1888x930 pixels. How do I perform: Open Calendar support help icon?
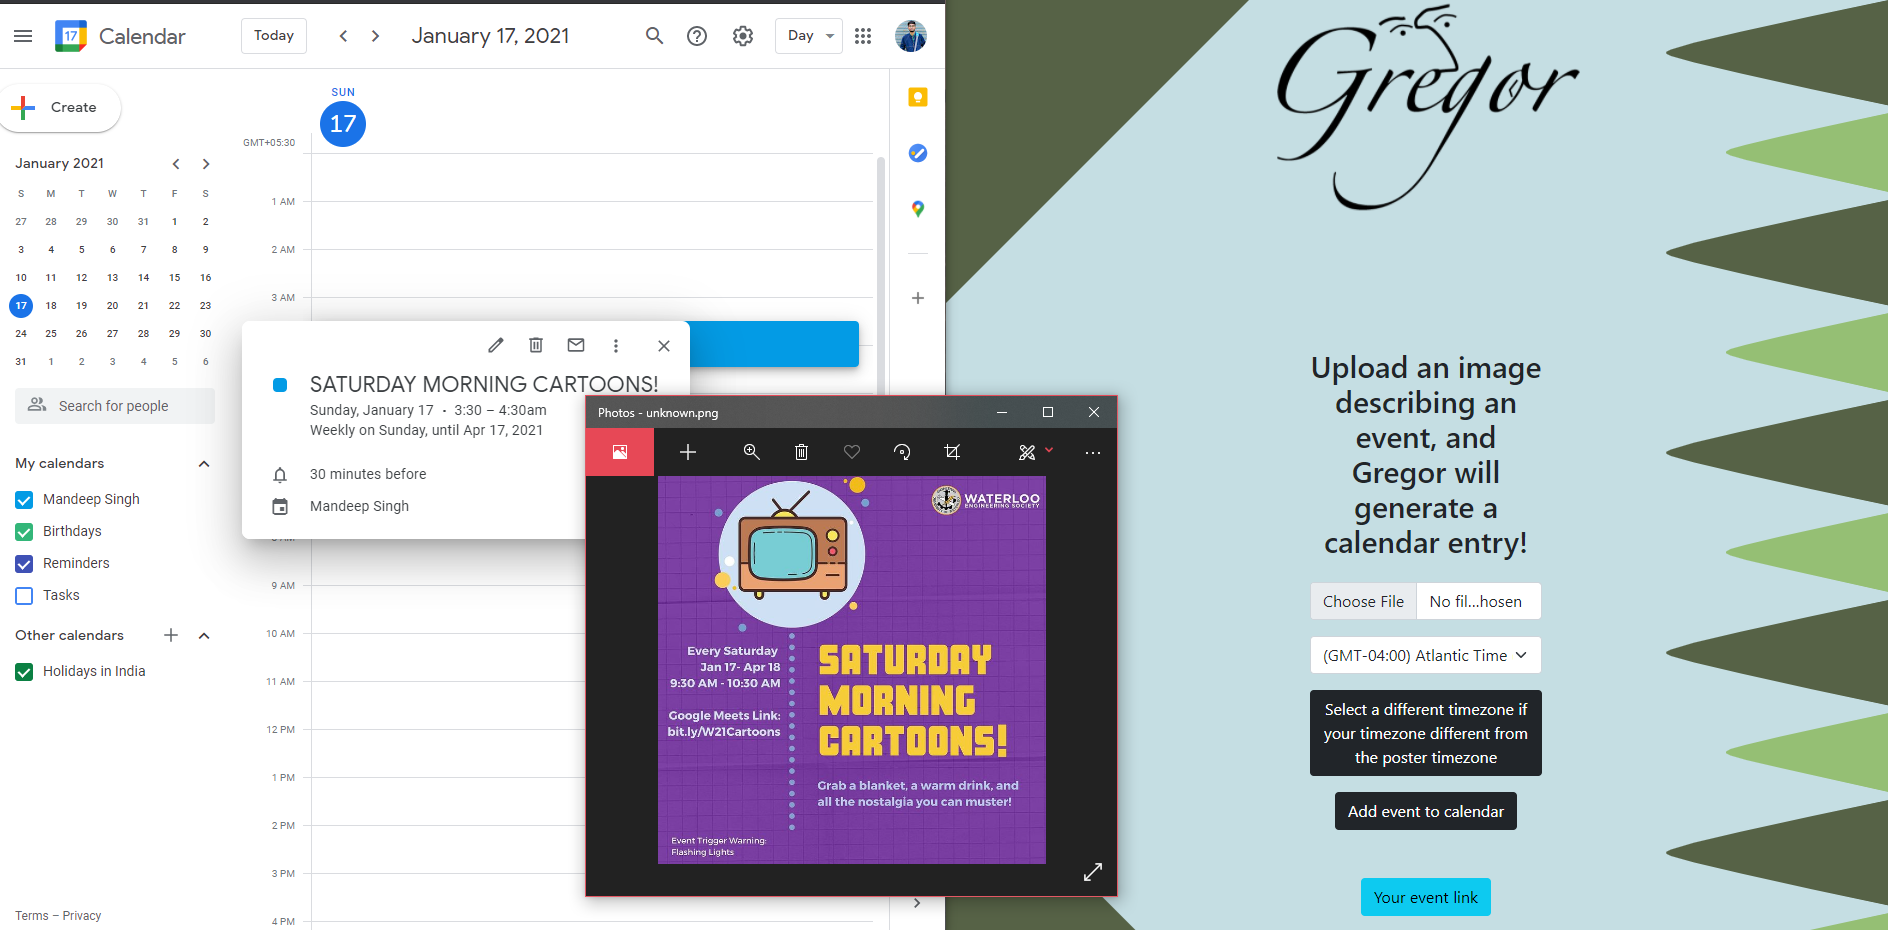point(697,36)
